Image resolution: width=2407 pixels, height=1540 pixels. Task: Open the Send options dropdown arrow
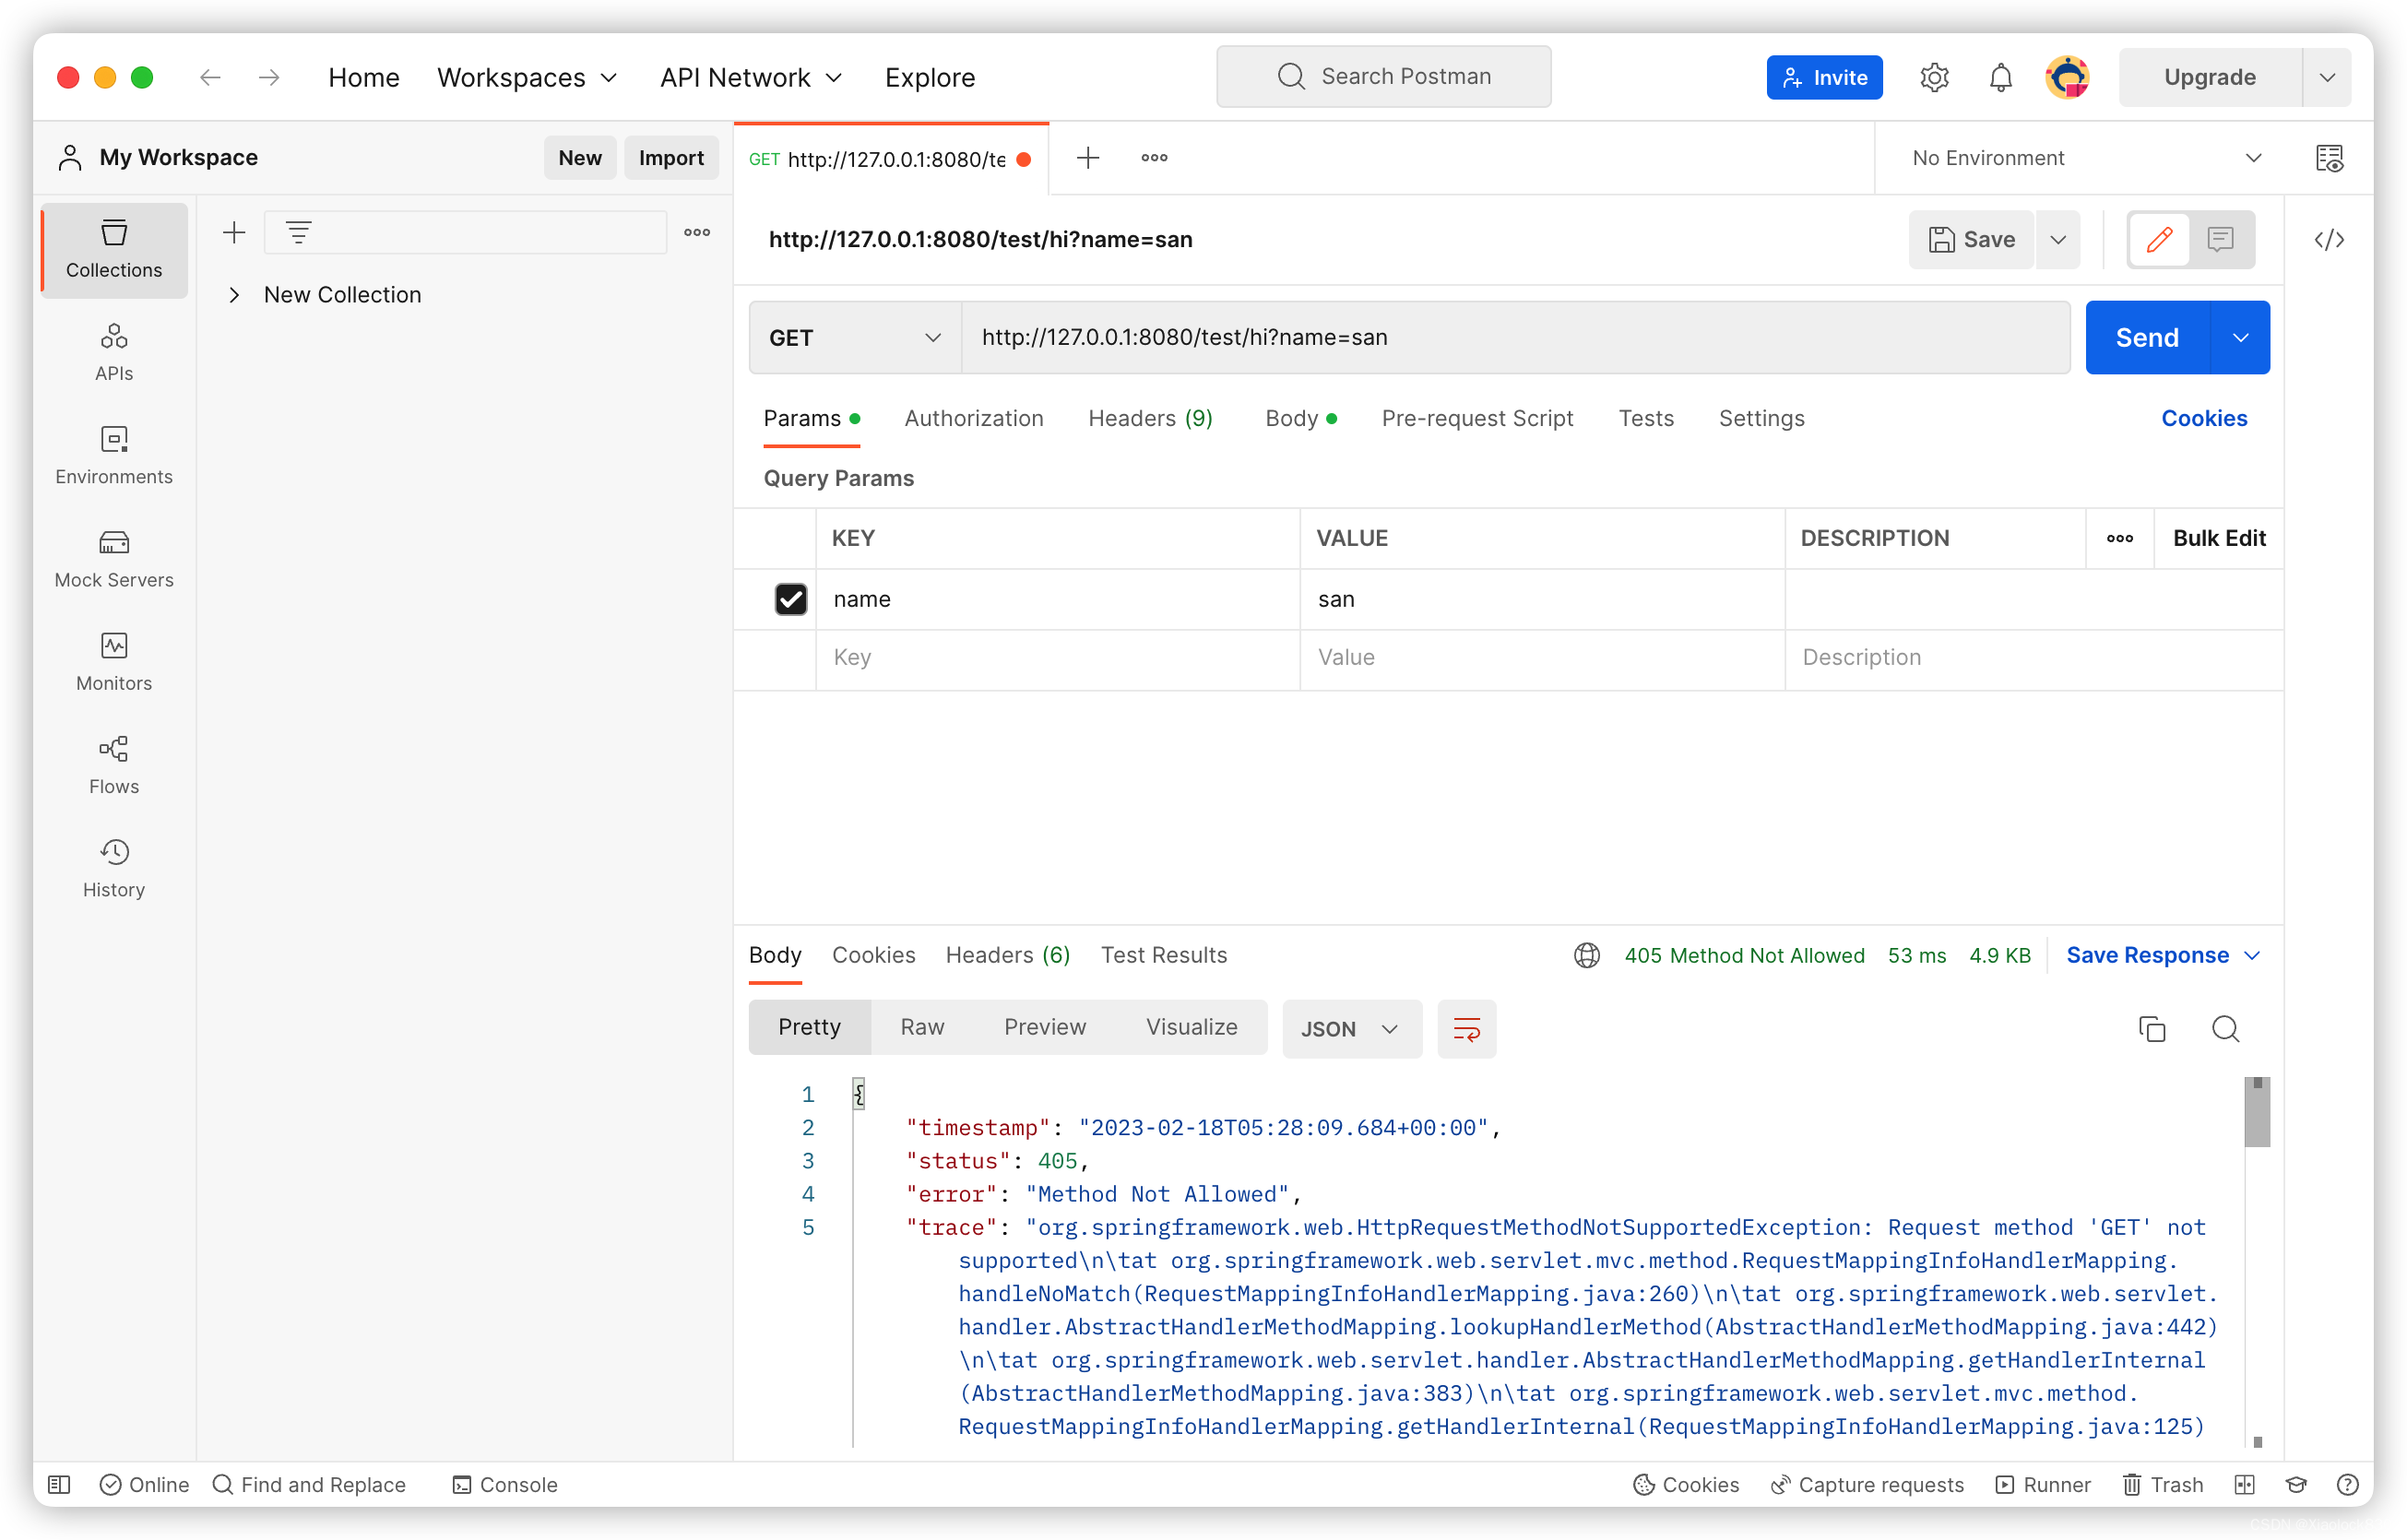coord(2240,337)
